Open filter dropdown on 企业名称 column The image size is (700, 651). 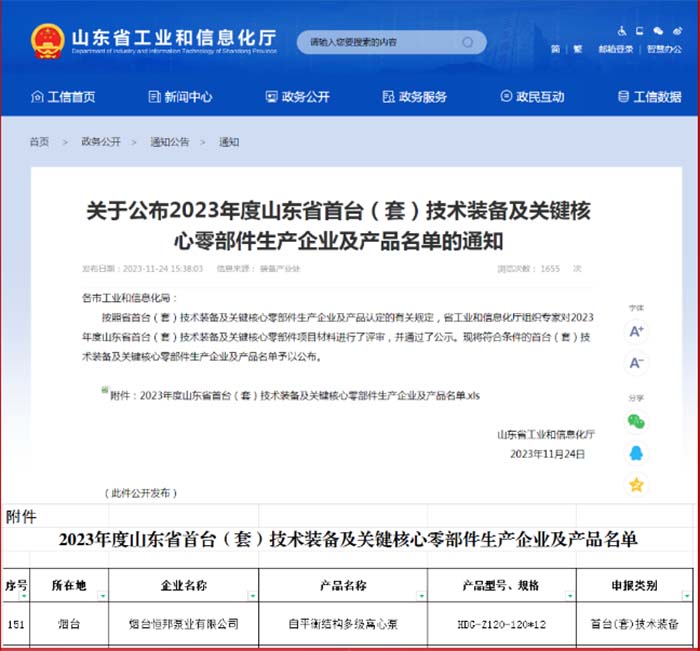tap(253, 596)
